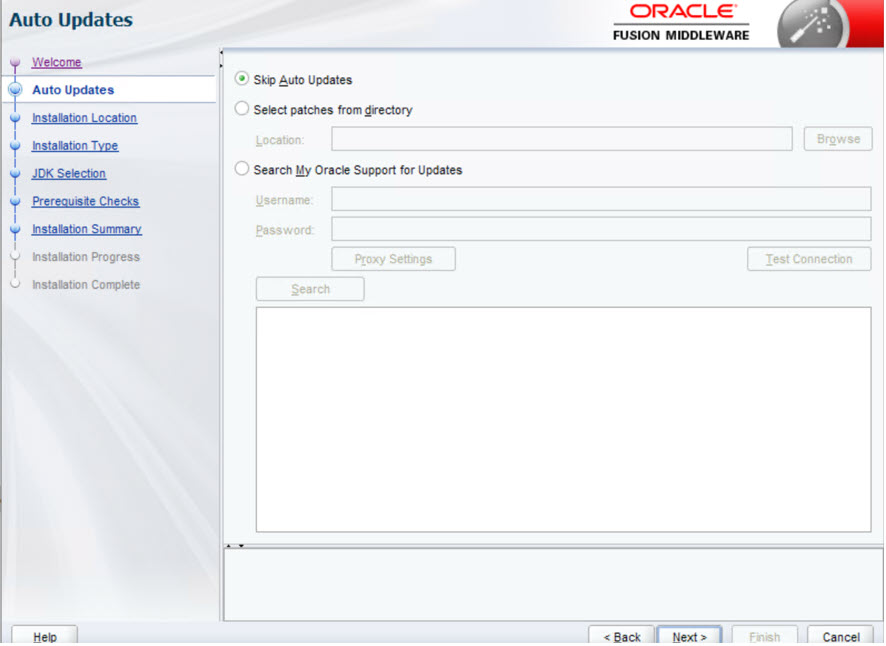Screen dimensions: 886x646
Task: Click the Installation Complete step circle icon
Action: 15,284
